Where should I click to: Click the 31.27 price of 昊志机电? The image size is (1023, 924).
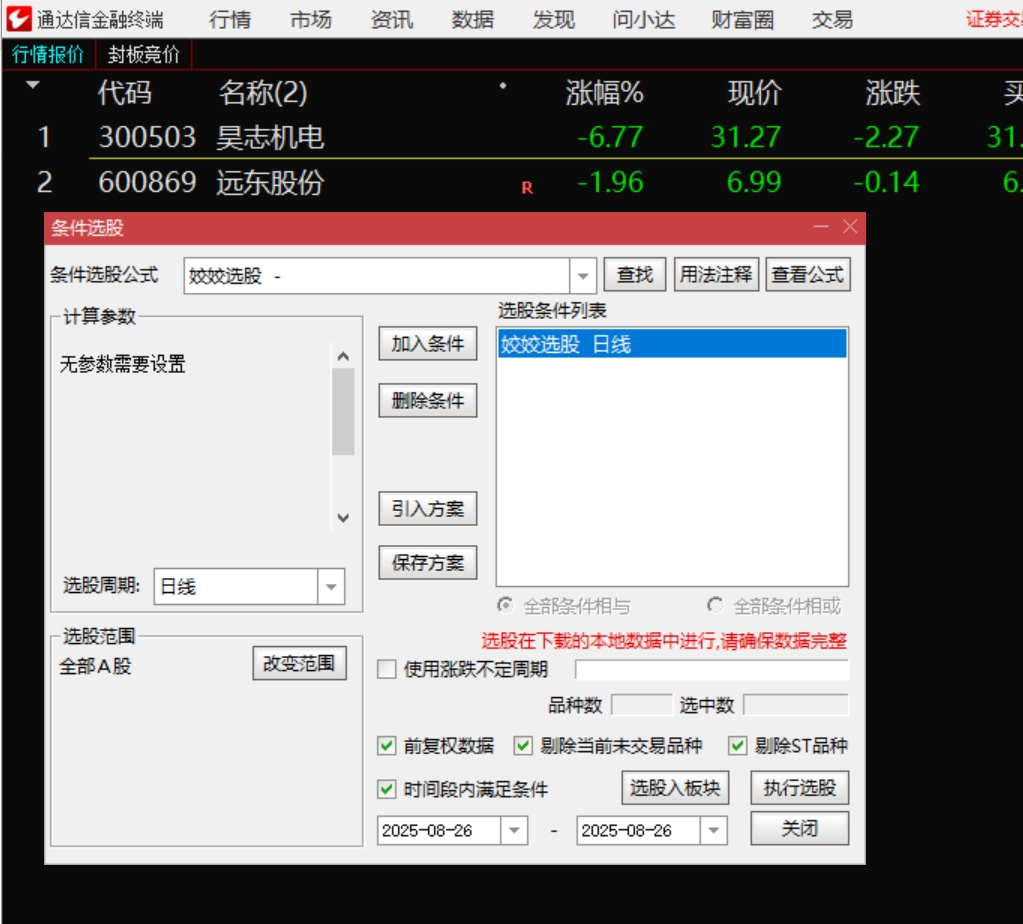746,137
